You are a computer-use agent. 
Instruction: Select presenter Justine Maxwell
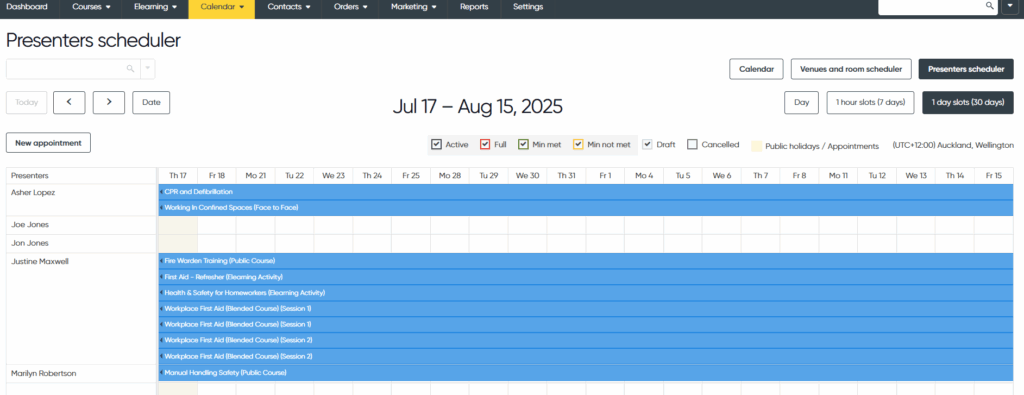pyautogui.click(x=40, y=261)
